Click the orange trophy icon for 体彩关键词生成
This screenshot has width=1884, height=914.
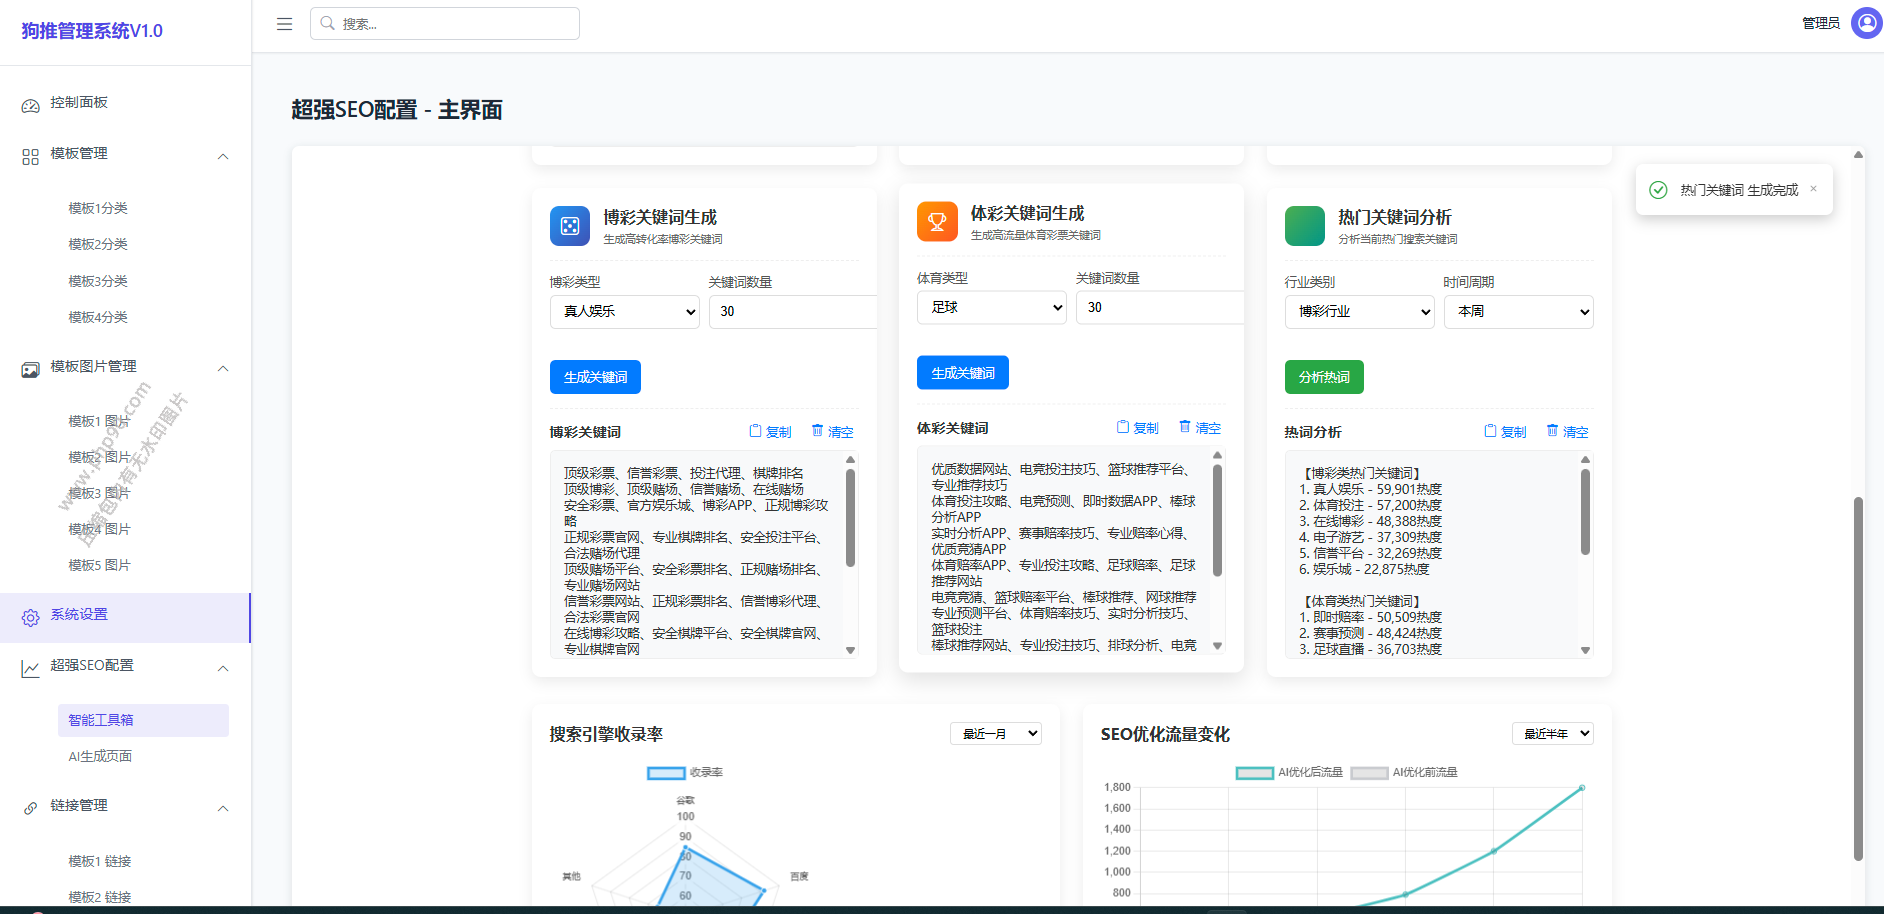937,222
